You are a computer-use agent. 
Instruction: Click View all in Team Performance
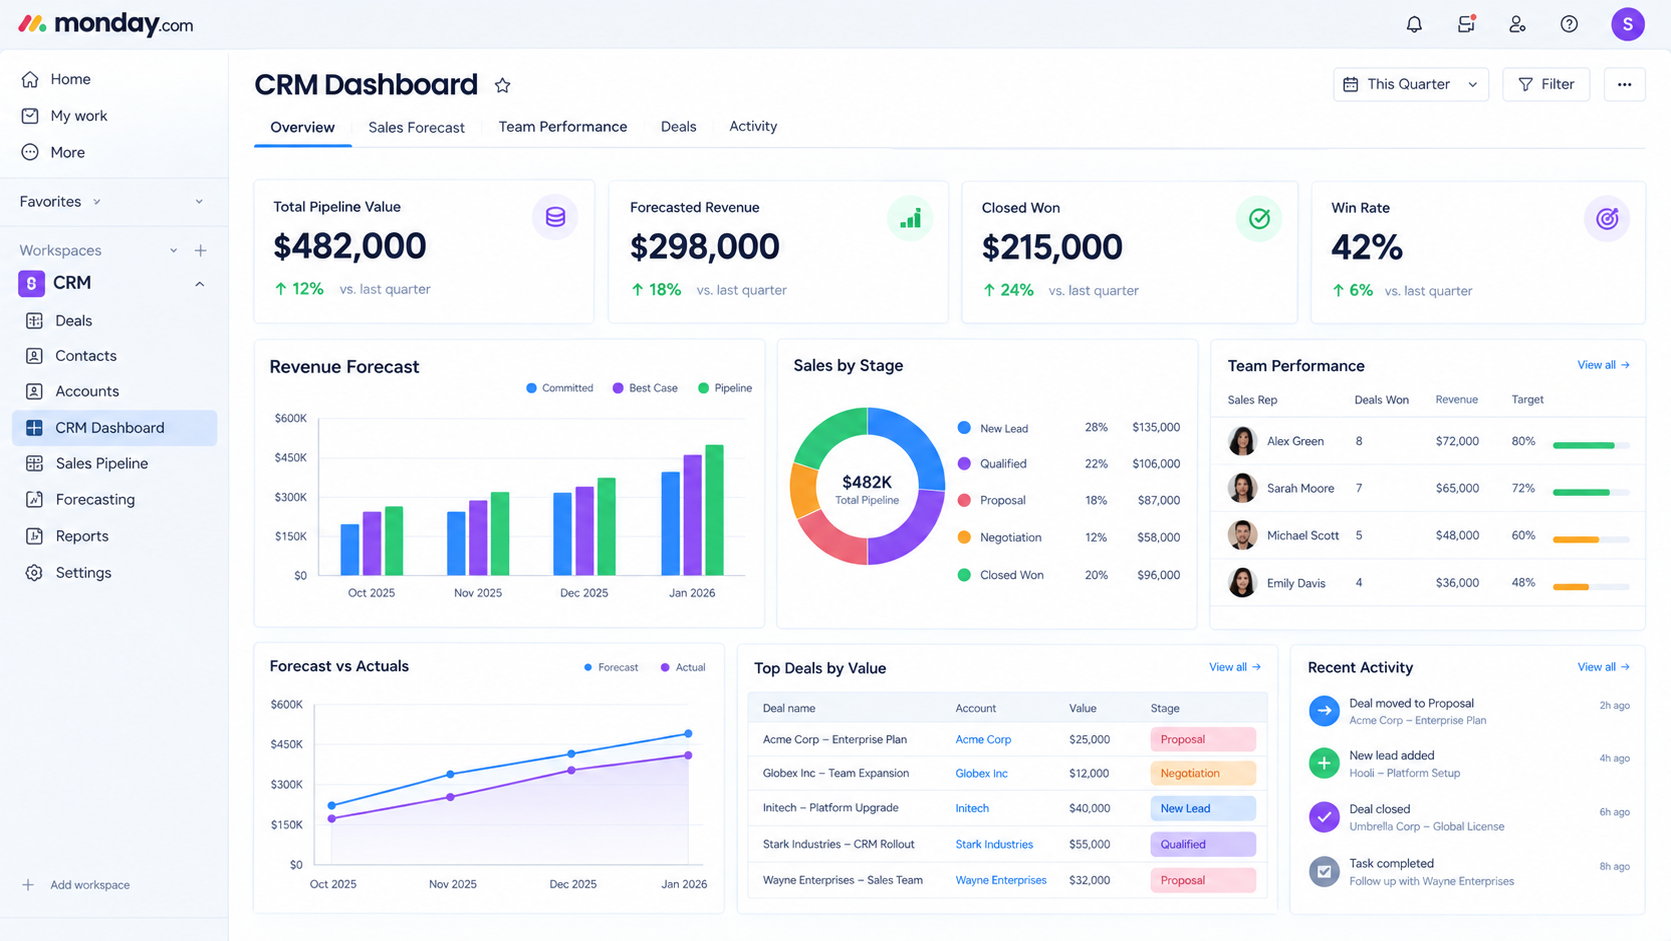click(x=1603, y=365)
